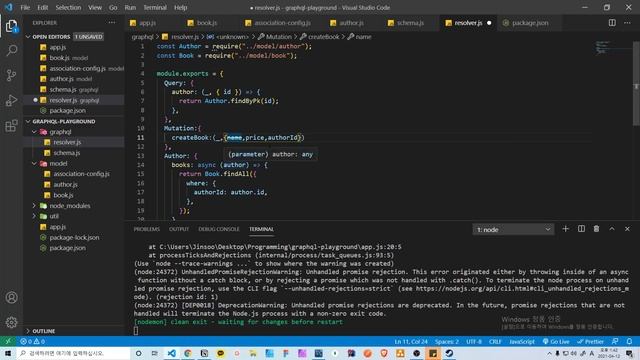Open the Edit menu
The width and height of the screenshot is (640, 360).
(42, 7)
